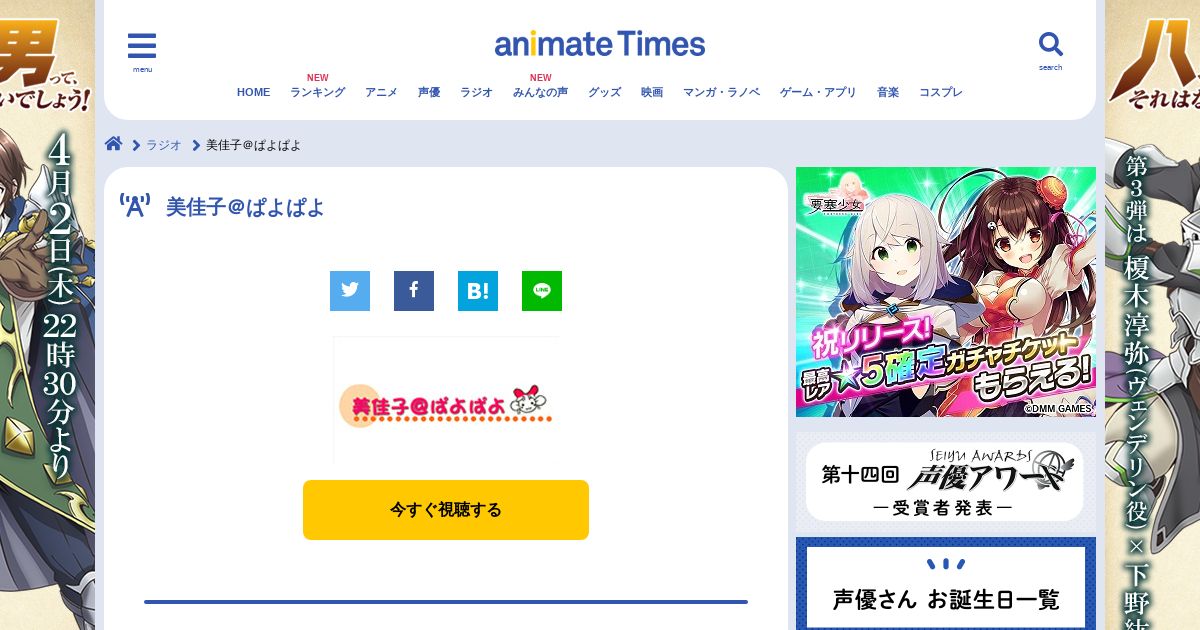The height and width of the screenshot is (630, 1200).
Task: Open the 美佳子@ぱよぱよ program banner image
Action: click(446, 400)
